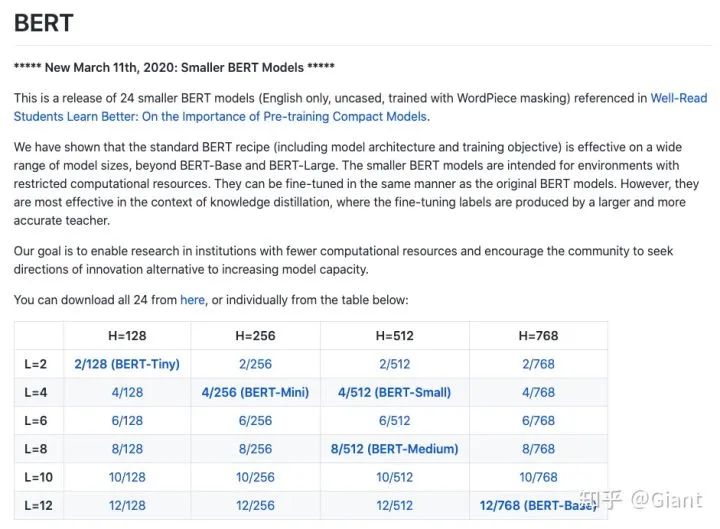Select the 2/512 model link

(x=394, y=364)
